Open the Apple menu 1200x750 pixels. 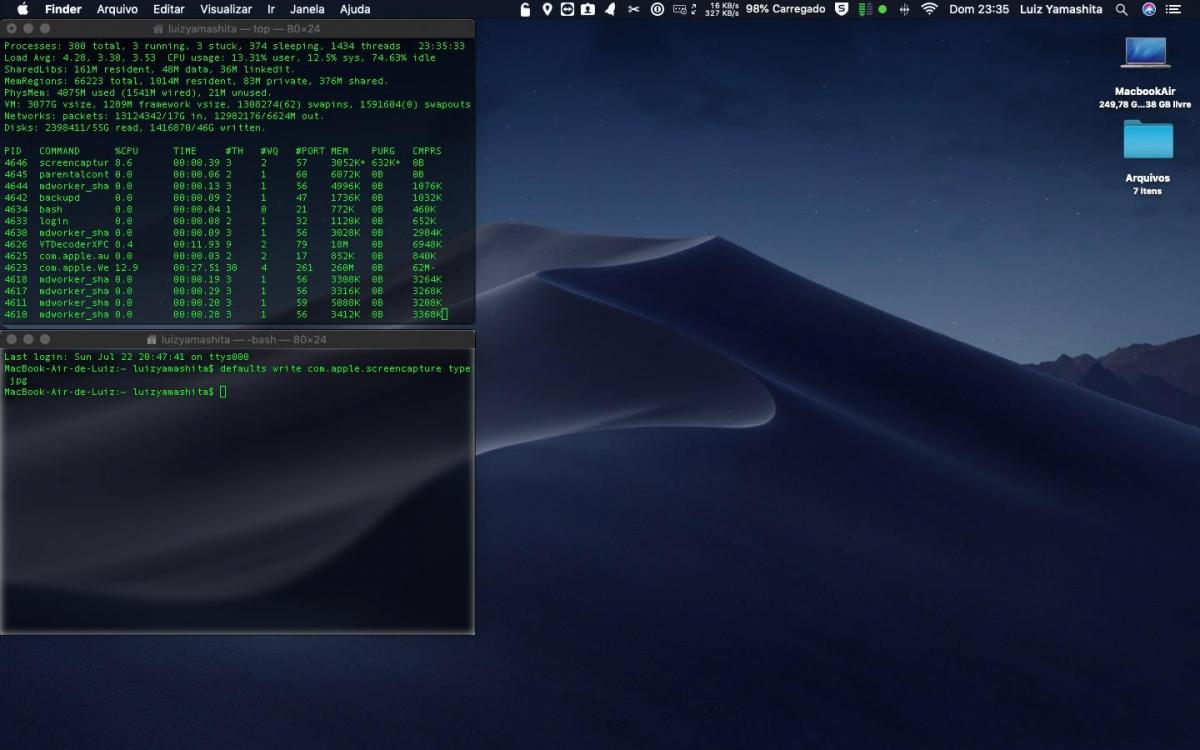(x=22, y=9)
